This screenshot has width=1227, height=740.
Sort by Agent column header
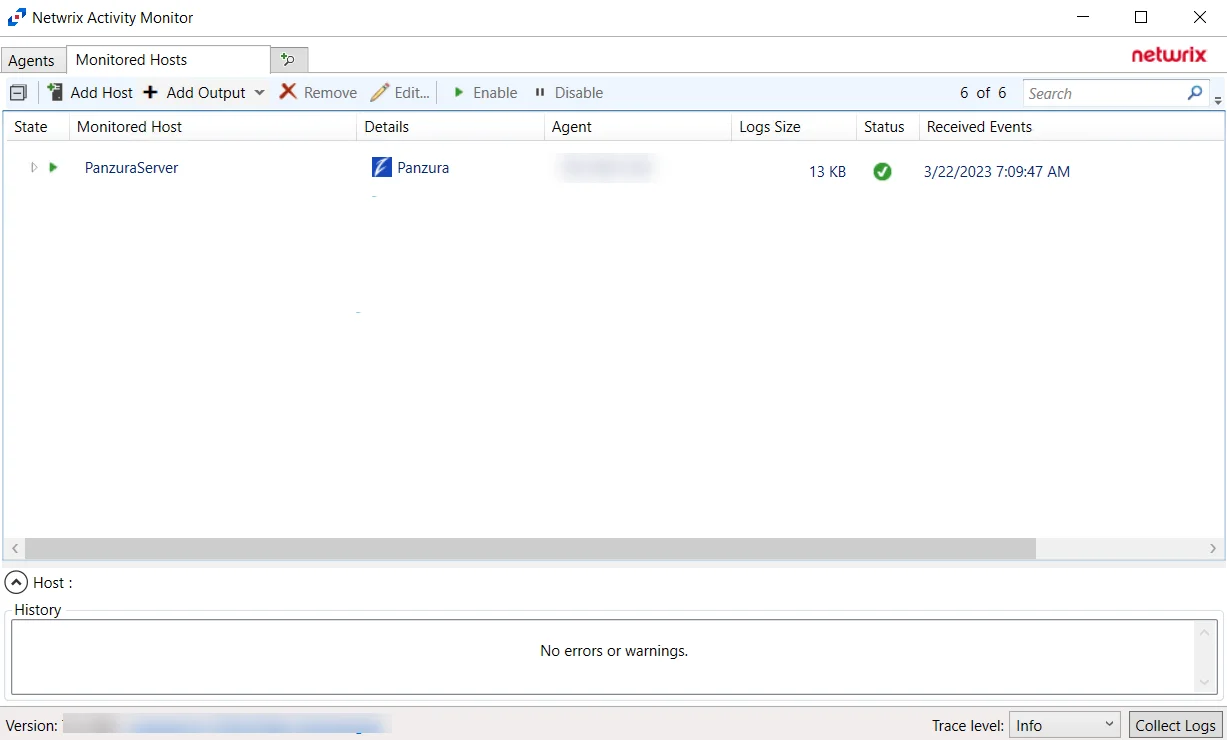tap(637, 127)
